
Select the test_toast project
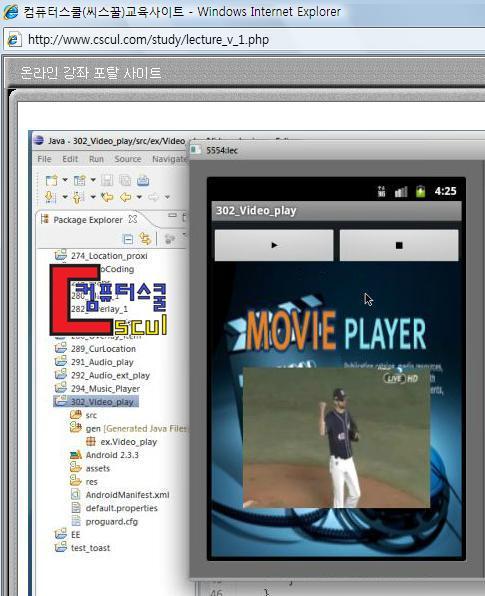pyautogui.click(x=90, y=548)
